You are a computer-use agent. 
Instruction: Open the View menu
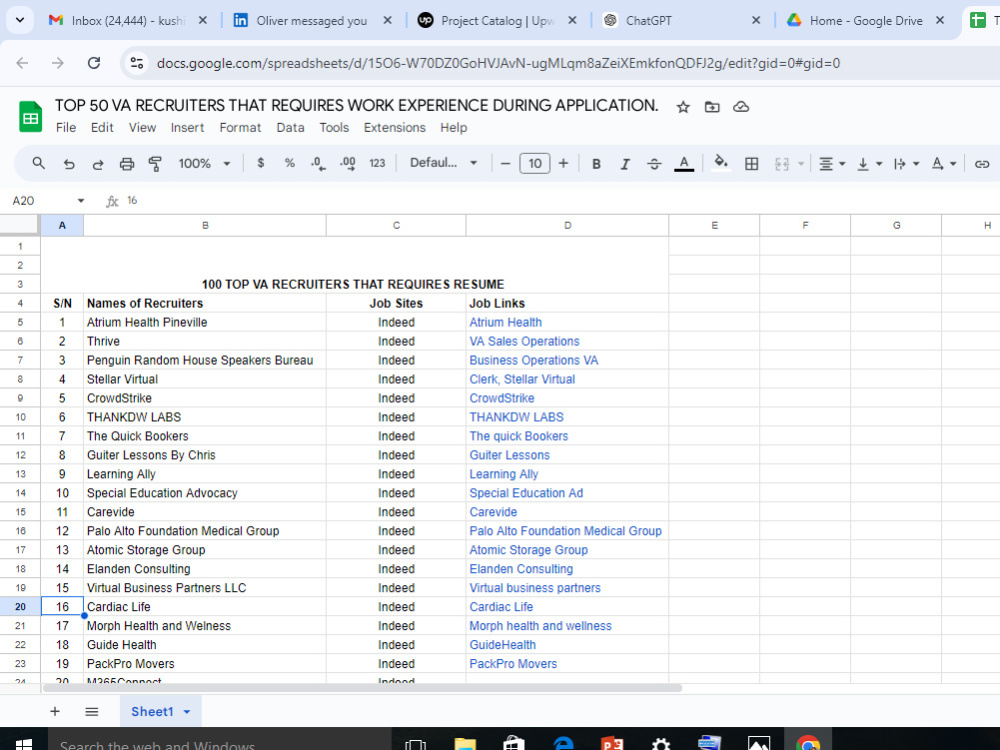[x=142, y=128]
